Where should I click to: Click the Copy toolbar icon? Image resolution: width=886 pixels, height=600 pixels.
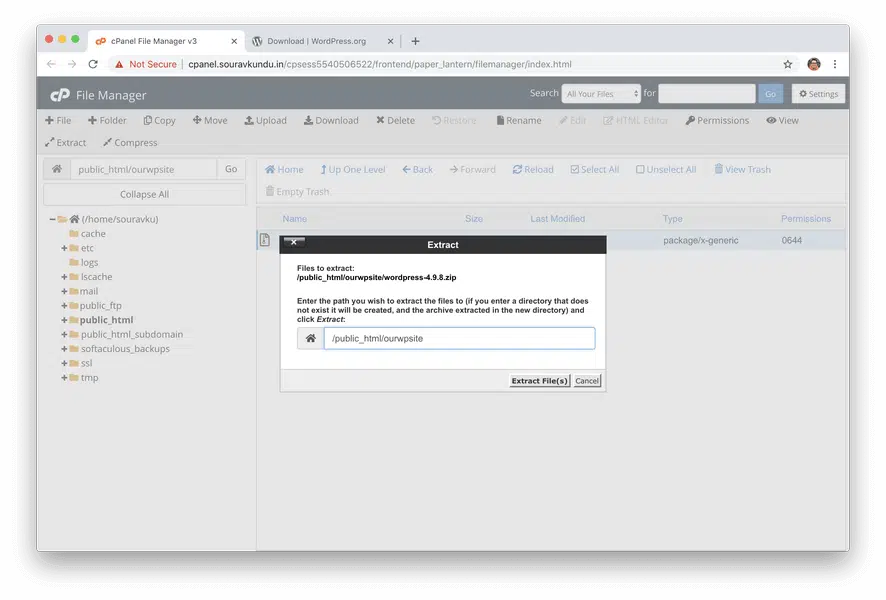[x=148, y=121]
